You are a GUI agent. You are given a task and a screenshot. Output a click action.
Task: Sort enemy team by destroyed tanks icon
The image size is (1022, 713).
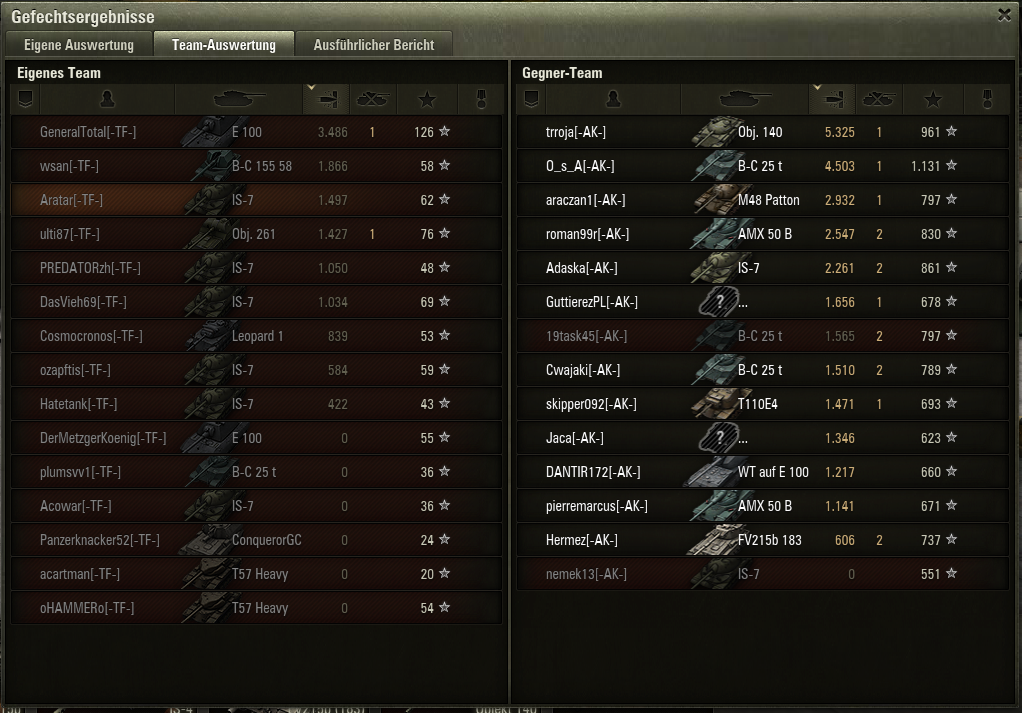point(879,99)
